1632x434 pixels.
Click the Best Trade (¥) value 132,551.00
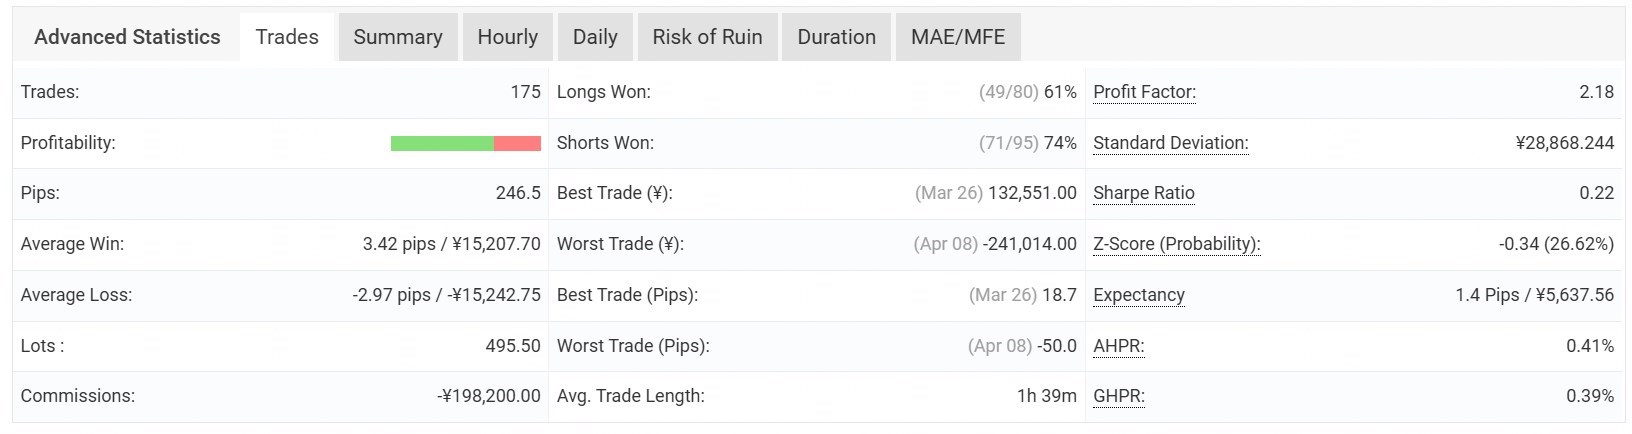click(1032, 193)
